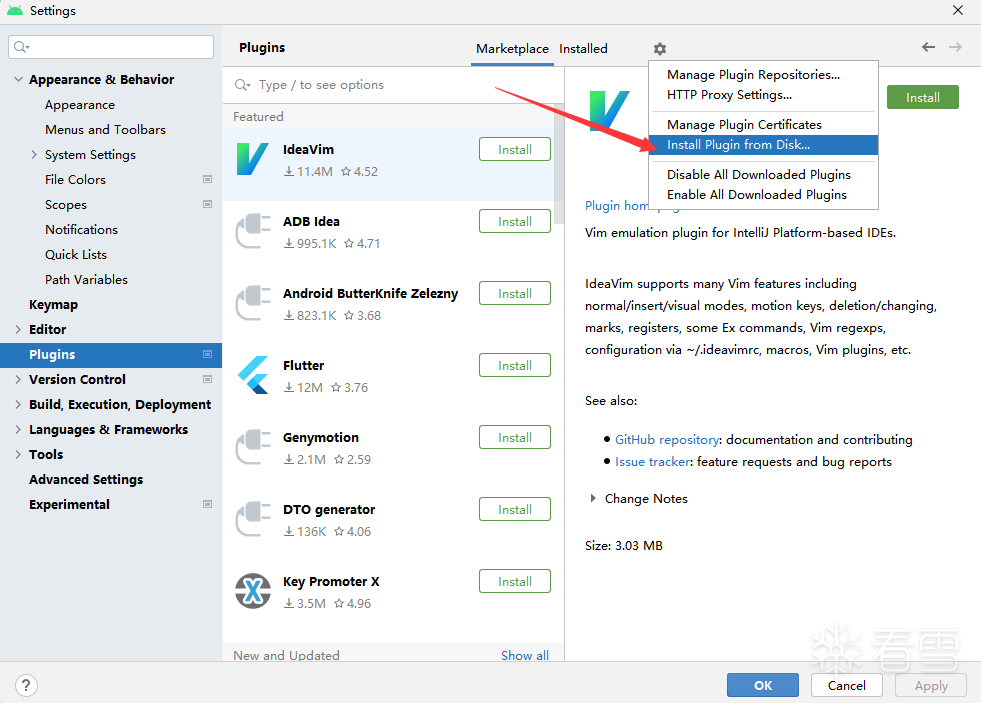
Task: Install the IdeaVim plugin from list
Action: click(x=515, y=149)
